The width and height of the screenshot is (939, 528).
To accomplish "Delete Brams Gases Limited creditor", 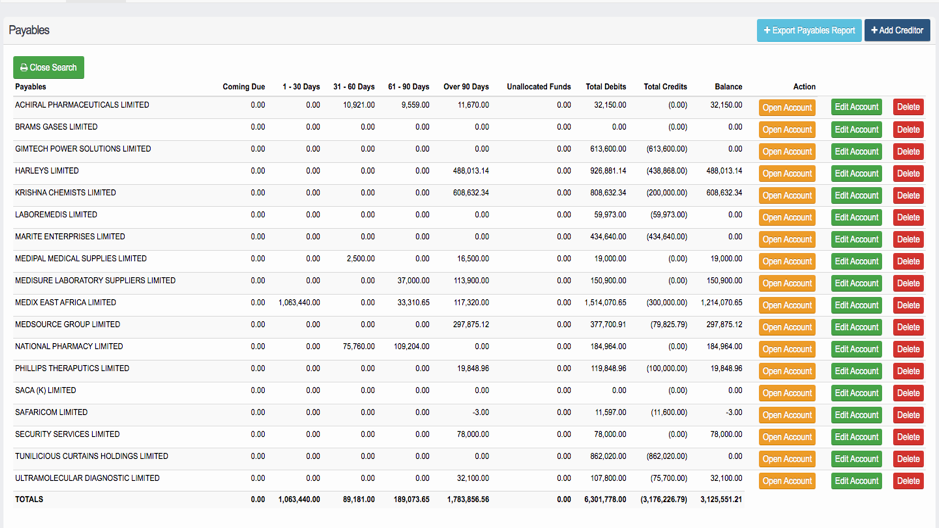I will [908, 129].
